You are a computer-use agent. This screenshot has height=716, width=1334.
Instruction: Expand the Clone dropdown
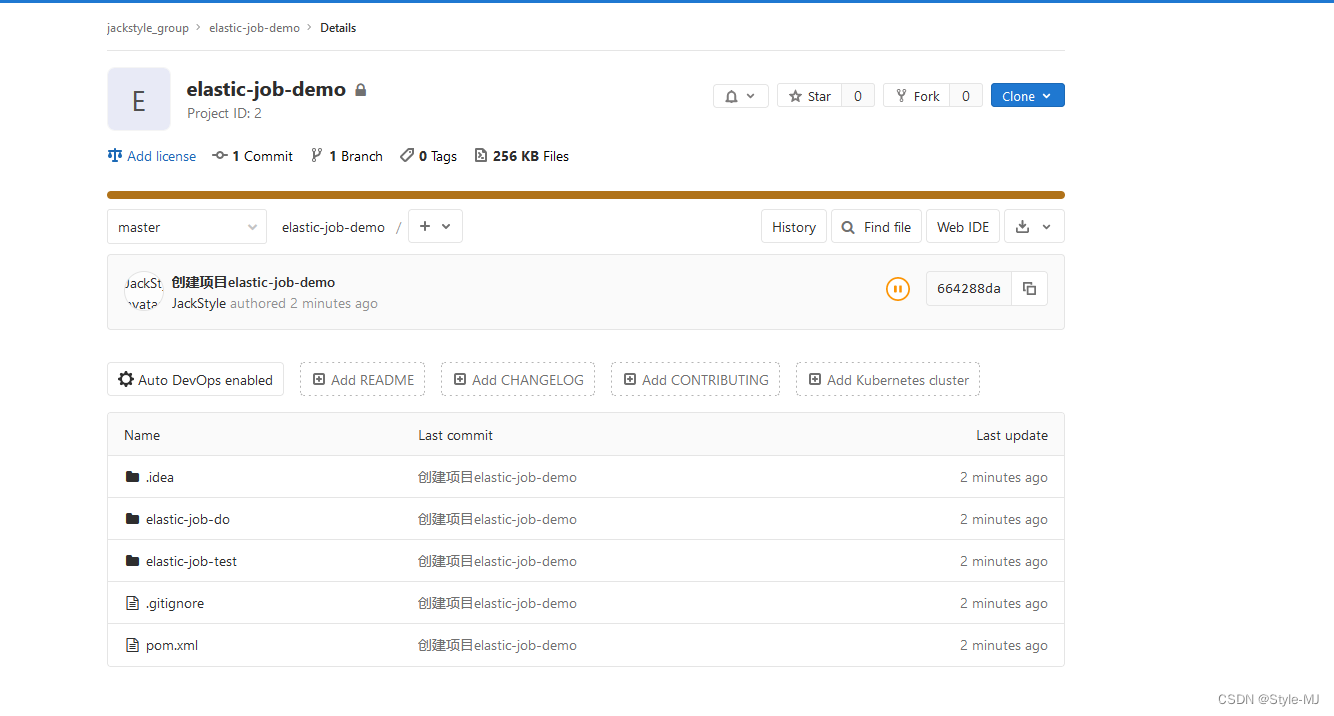(1027, 96)
